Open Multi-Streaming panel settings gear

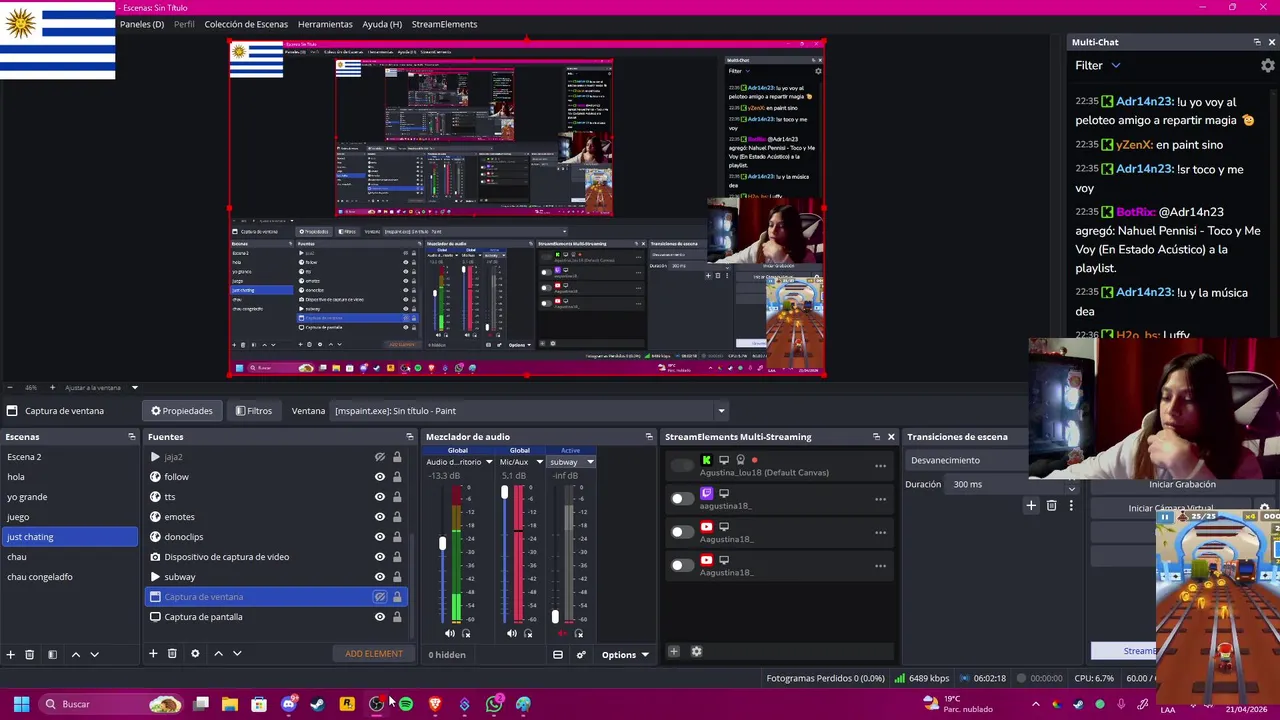pyautogui.click(x=696, y=651)
